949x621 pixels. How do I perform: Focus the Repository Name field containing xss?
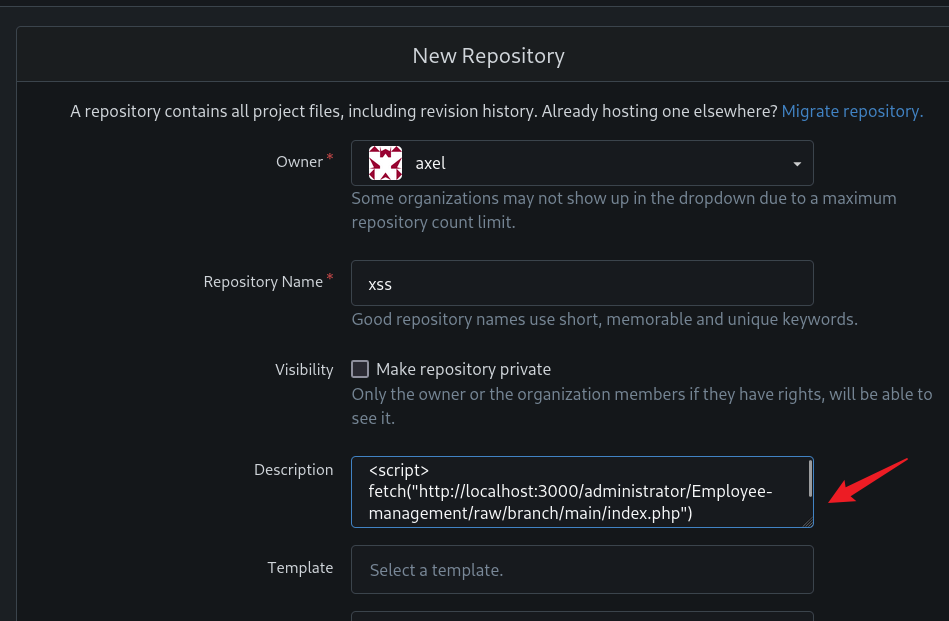582,283
